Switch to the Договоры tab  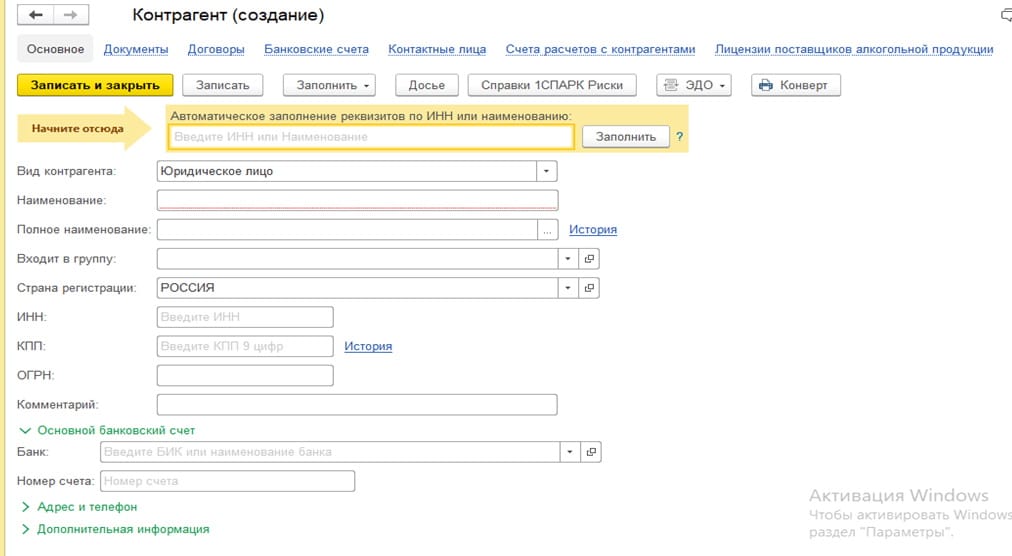(216, 49)
